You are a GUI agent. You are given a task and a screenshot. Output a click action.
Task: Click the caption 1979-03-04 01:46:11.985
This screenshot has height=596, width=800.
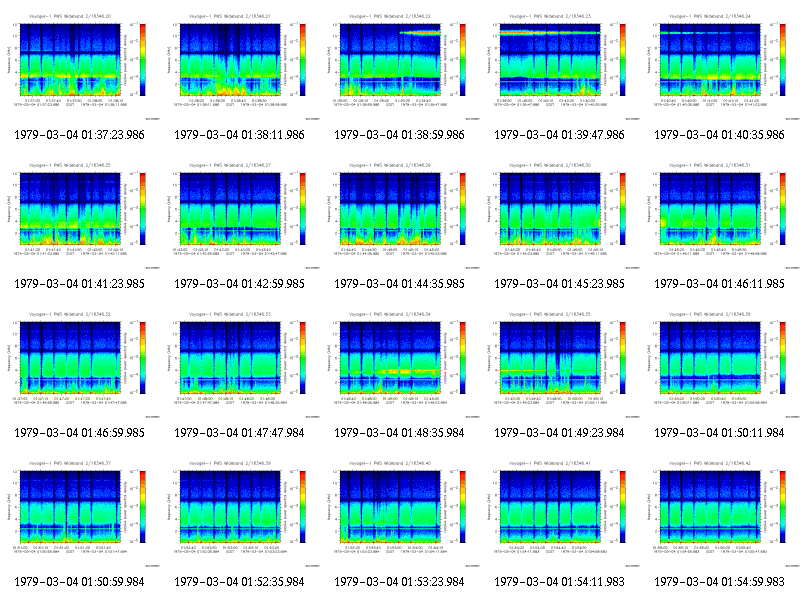(x=719, y=284)
